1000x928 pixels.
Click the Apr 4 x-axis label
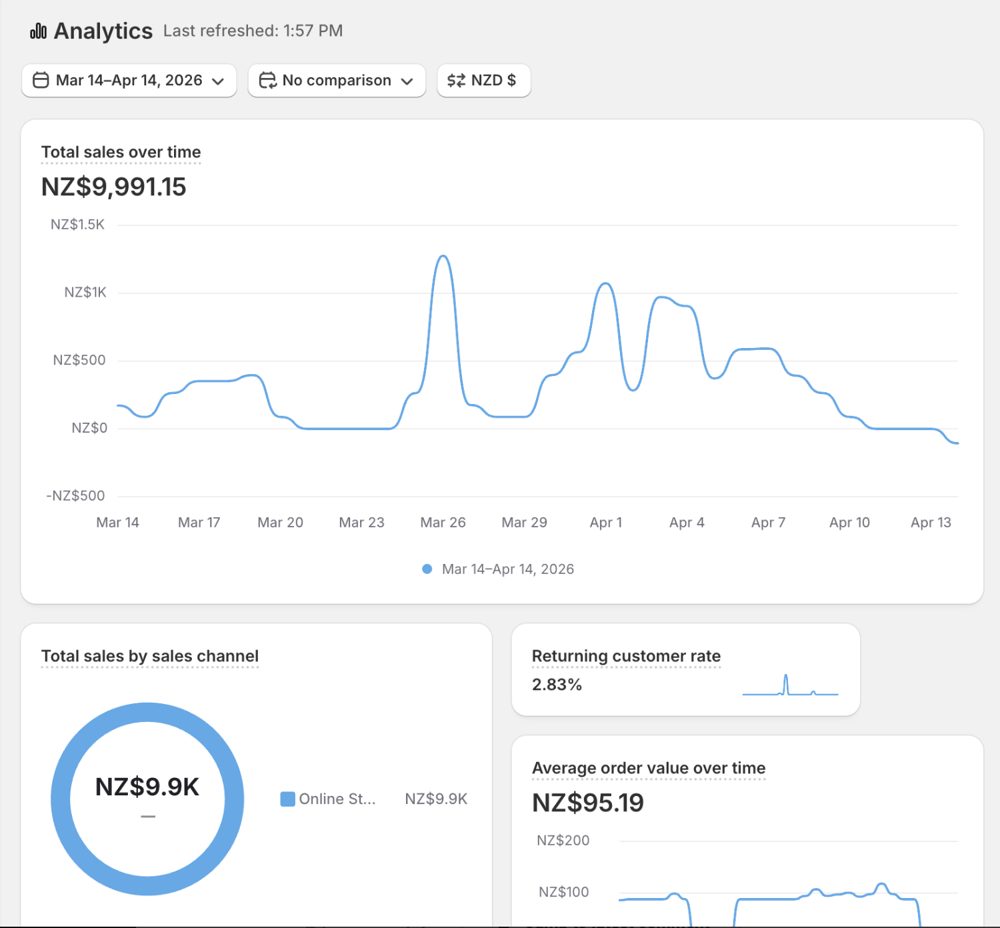pos(687,522)
